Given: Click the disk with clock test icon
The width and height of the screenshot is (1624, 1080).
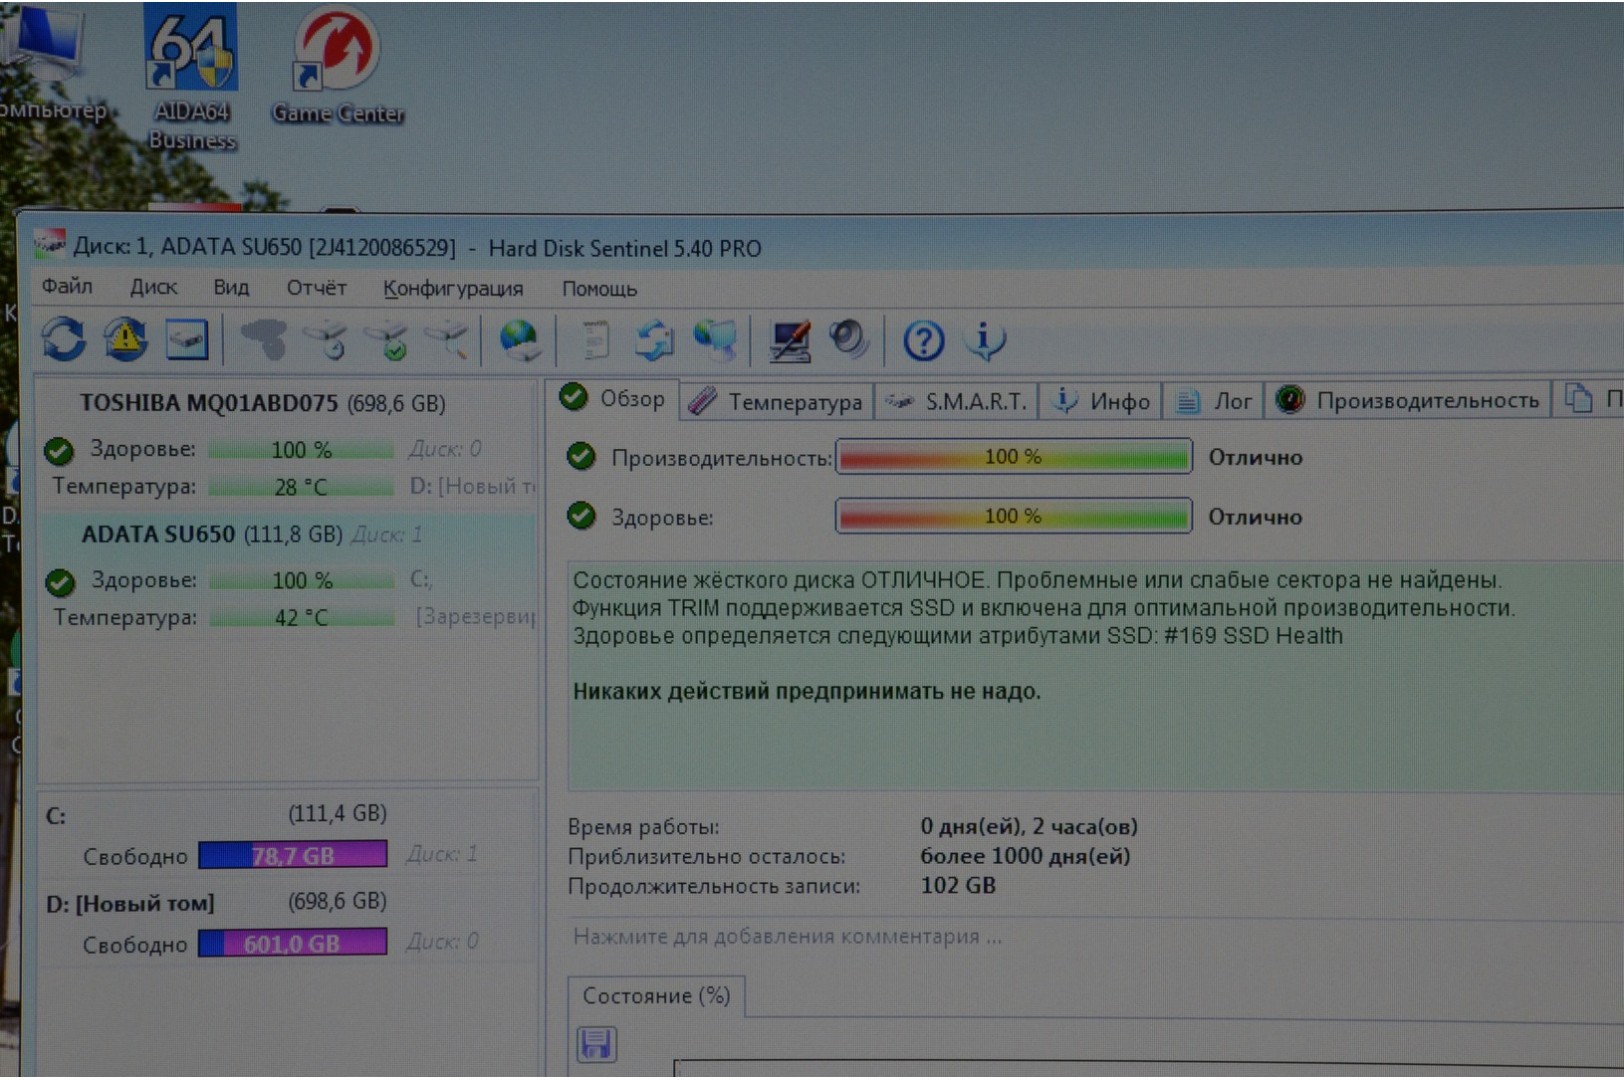Looking at the screenshot, I should coord(326,341).
